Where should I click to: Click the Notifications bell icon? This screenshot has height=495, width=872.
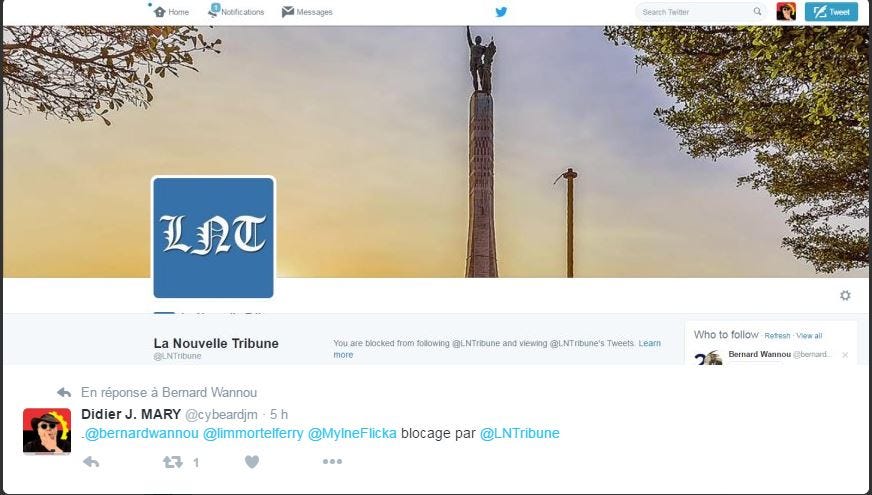(214, 11)
